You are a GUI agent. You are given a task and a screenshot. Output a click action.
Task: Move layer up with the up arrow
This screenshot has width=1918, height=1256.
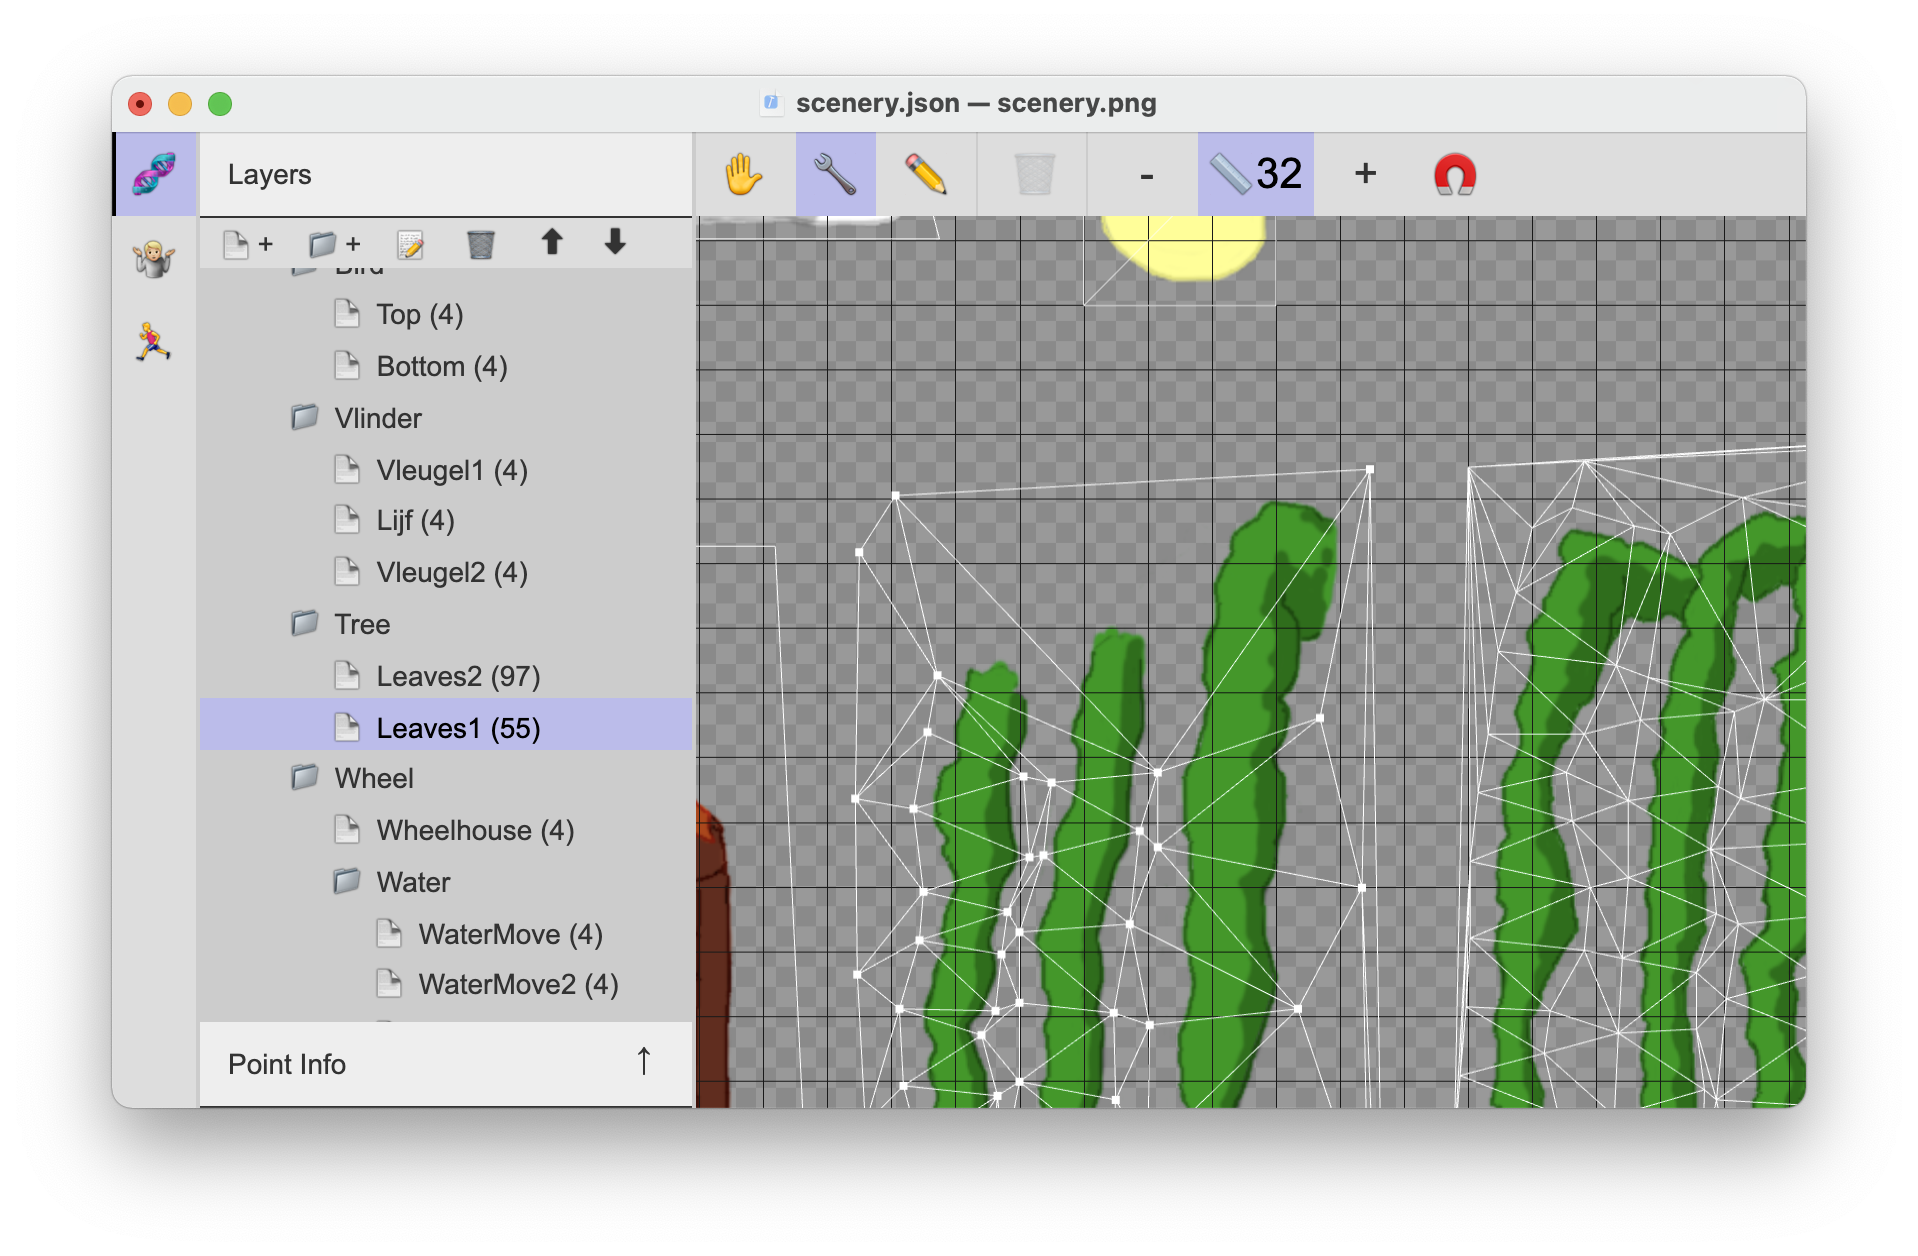(552, 242)
